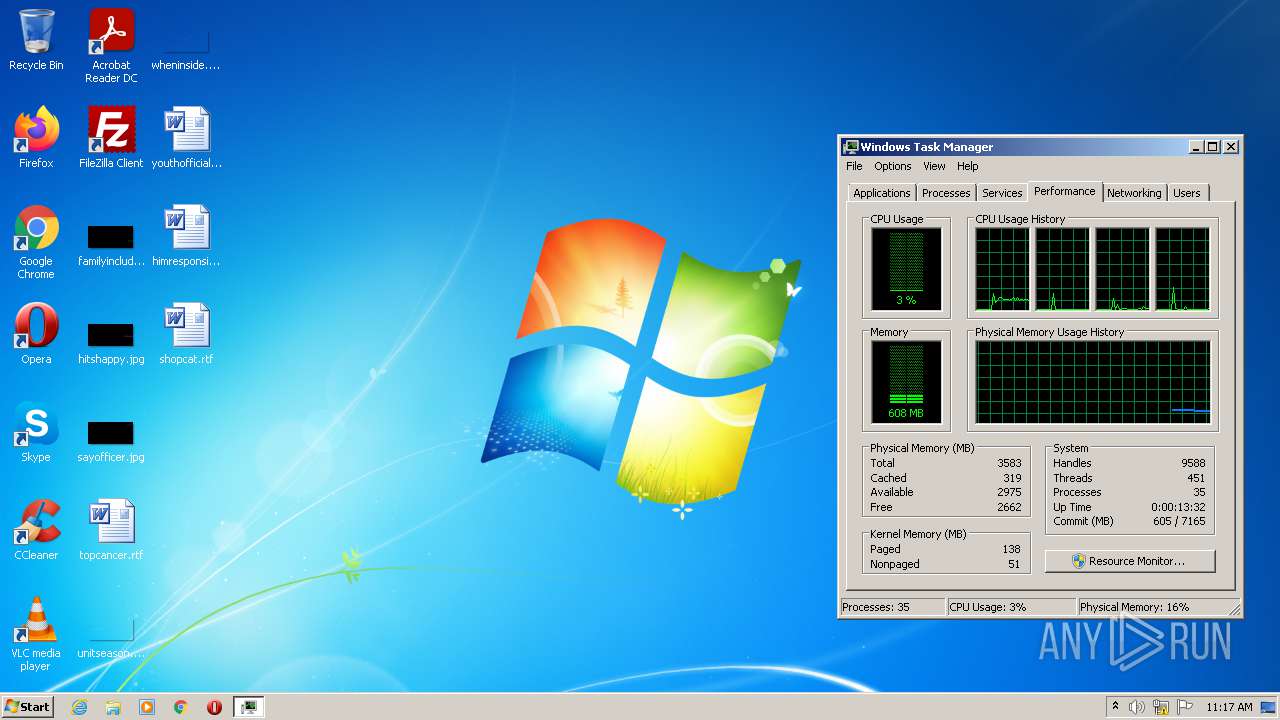Open the Action Center flag icon

pyautogui.click(x=1185, y=707)
